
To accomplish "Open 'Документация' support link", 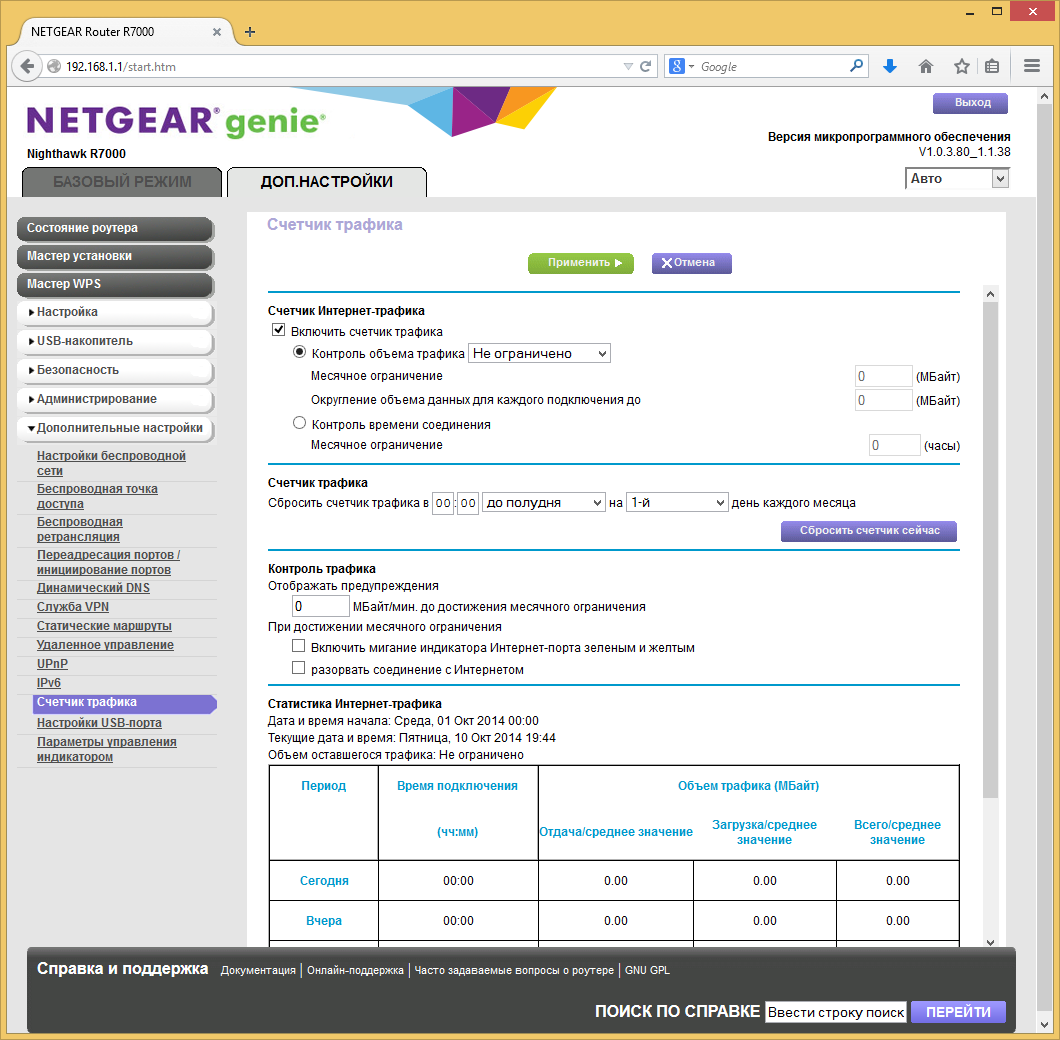I will 258,970.
